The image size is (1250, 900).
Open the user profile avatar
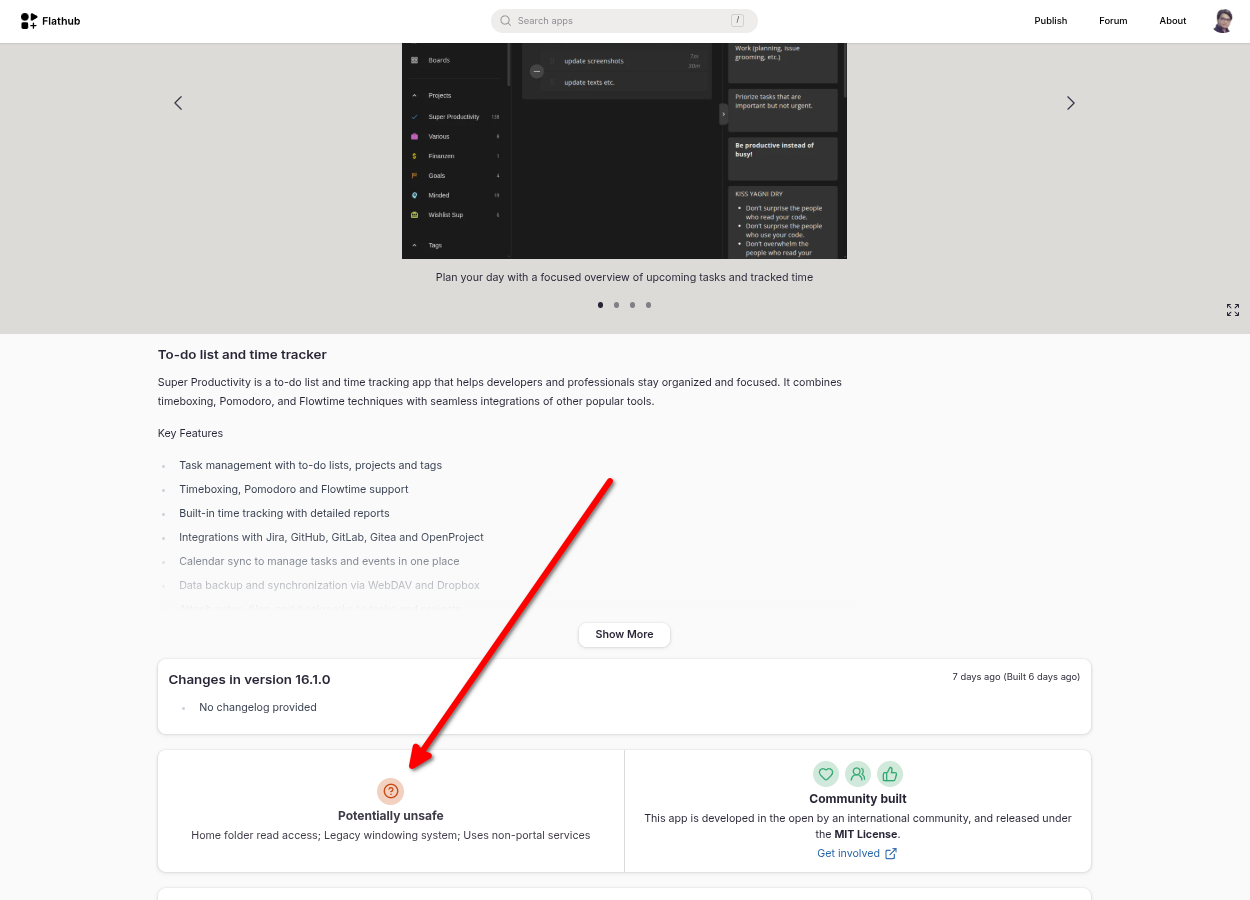coord(1222,21)
